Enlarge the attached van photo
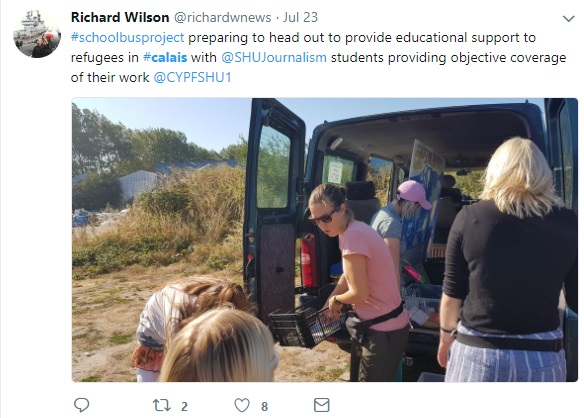Image resolution: width=584 pixels, height=418 pixels. click(324, 240)
